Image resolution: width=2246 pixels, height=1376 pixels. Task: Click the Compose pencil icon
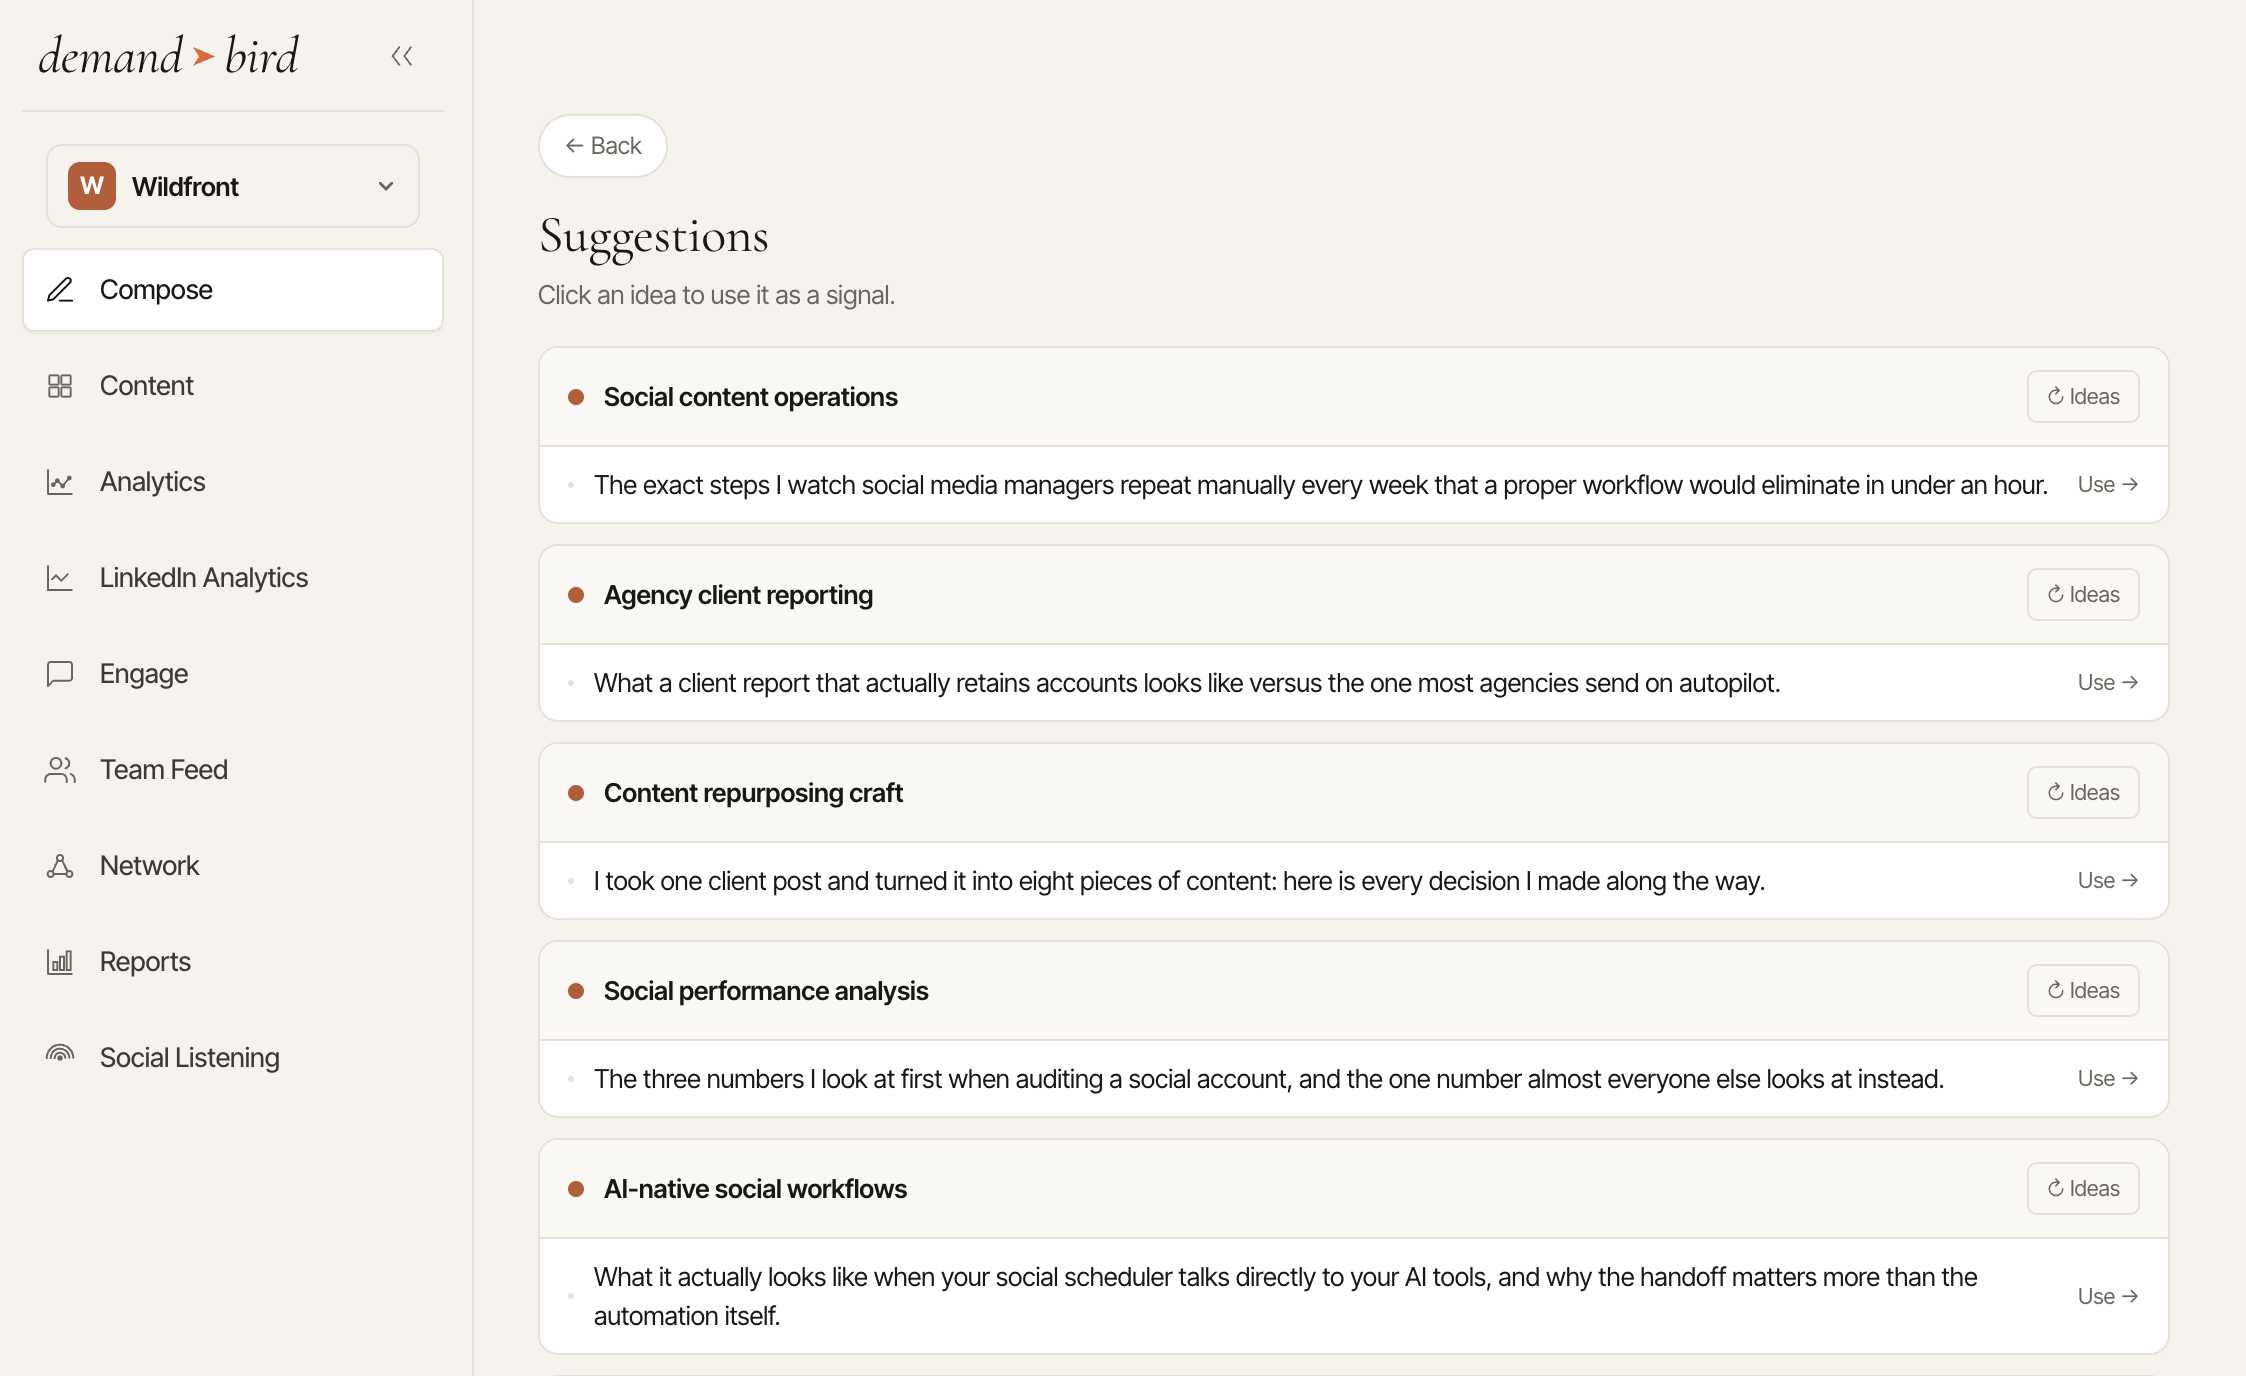tap(60, 290)
